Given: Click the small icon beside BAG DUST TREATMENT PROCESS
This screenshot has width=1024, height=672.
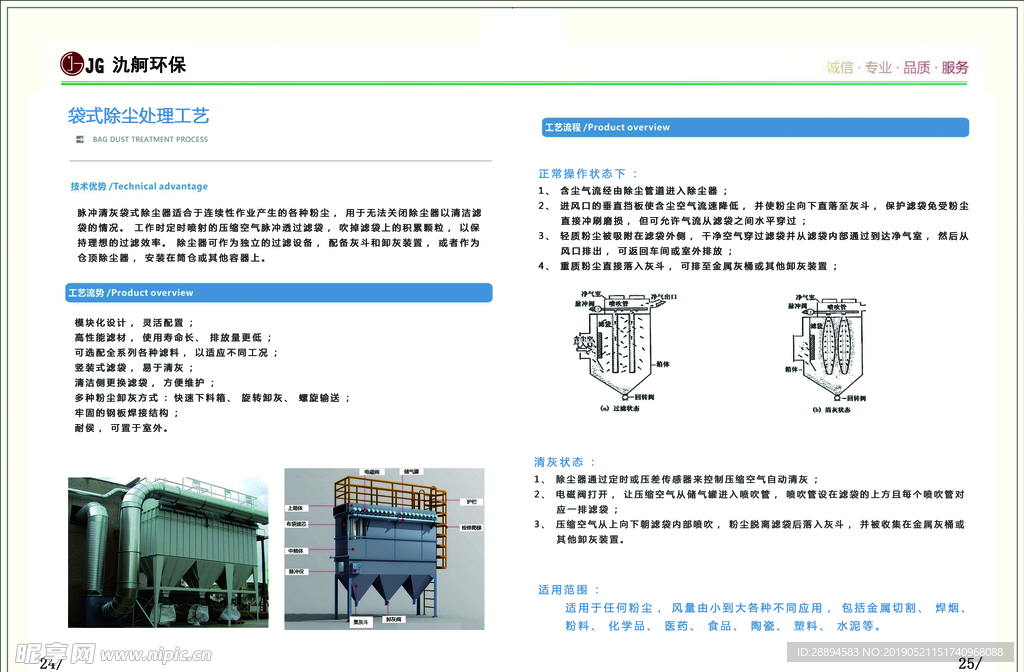Looking at the screenshot, I should pyautogui.click(x=78, y=139).
